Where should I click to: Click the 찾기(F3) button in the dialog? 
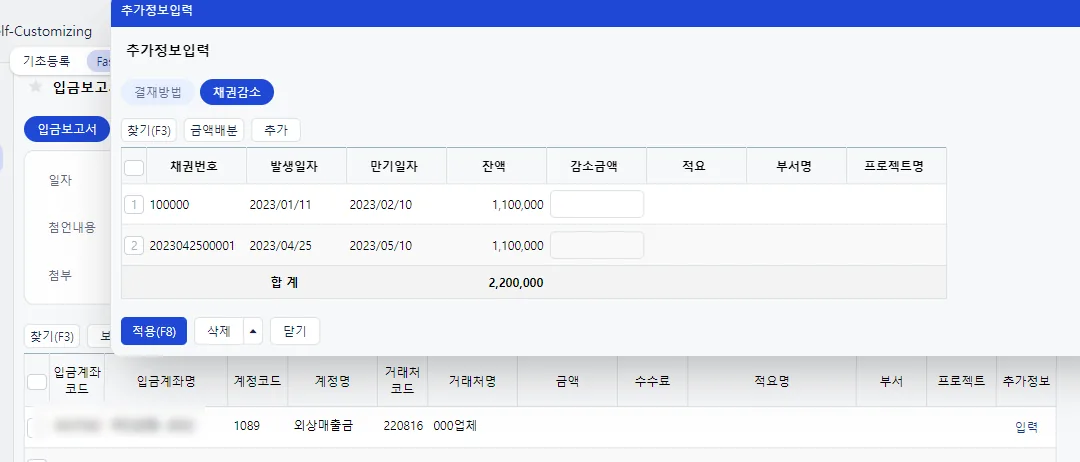click(149, 130)
